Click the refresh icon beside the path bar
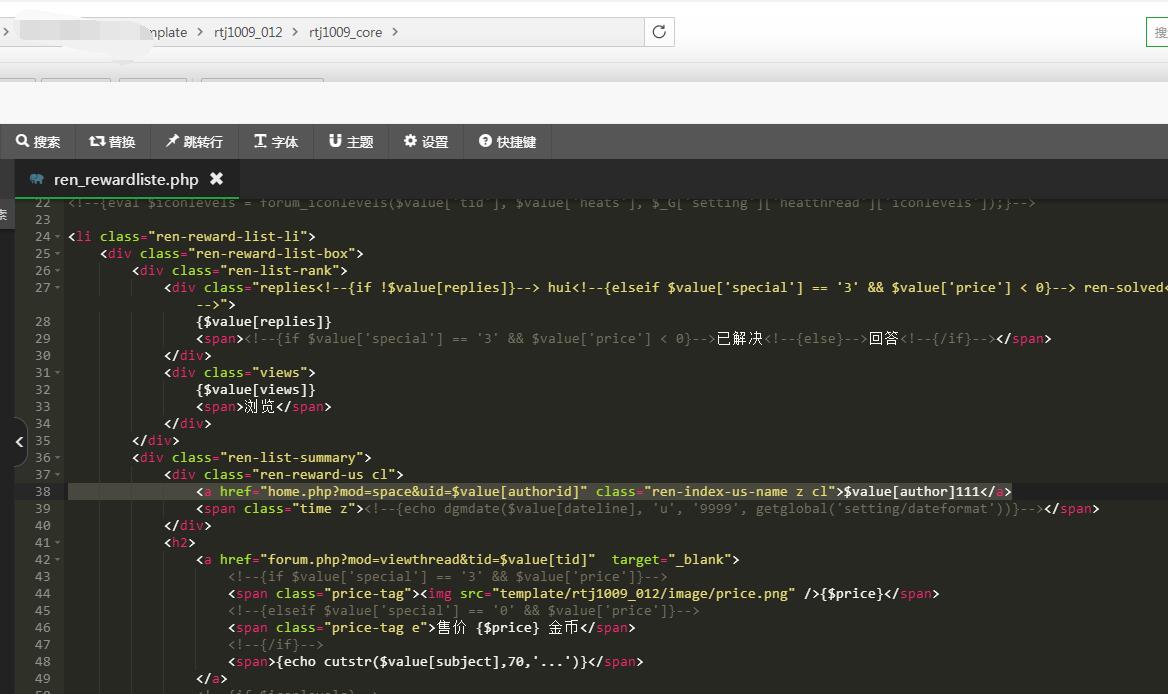 click(659, 32)
